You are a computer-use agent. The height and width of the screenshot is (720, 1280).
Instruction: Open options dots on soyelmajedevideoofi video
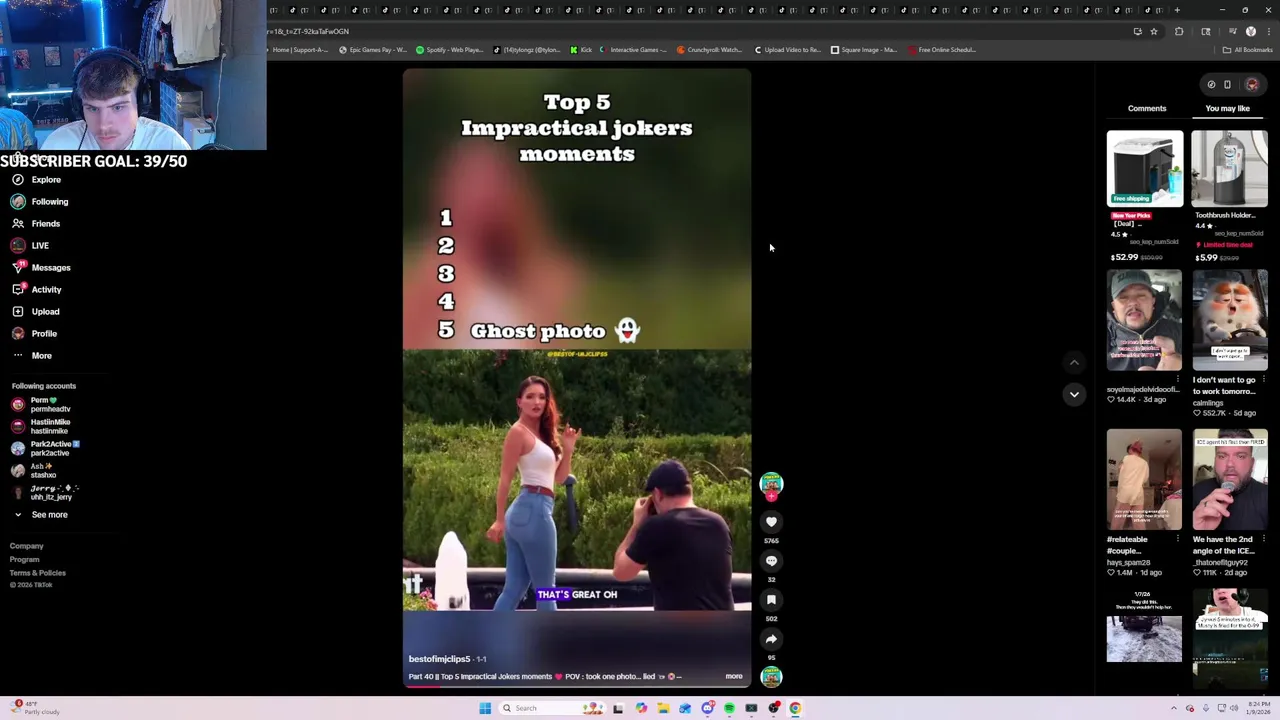(1177, 380)
